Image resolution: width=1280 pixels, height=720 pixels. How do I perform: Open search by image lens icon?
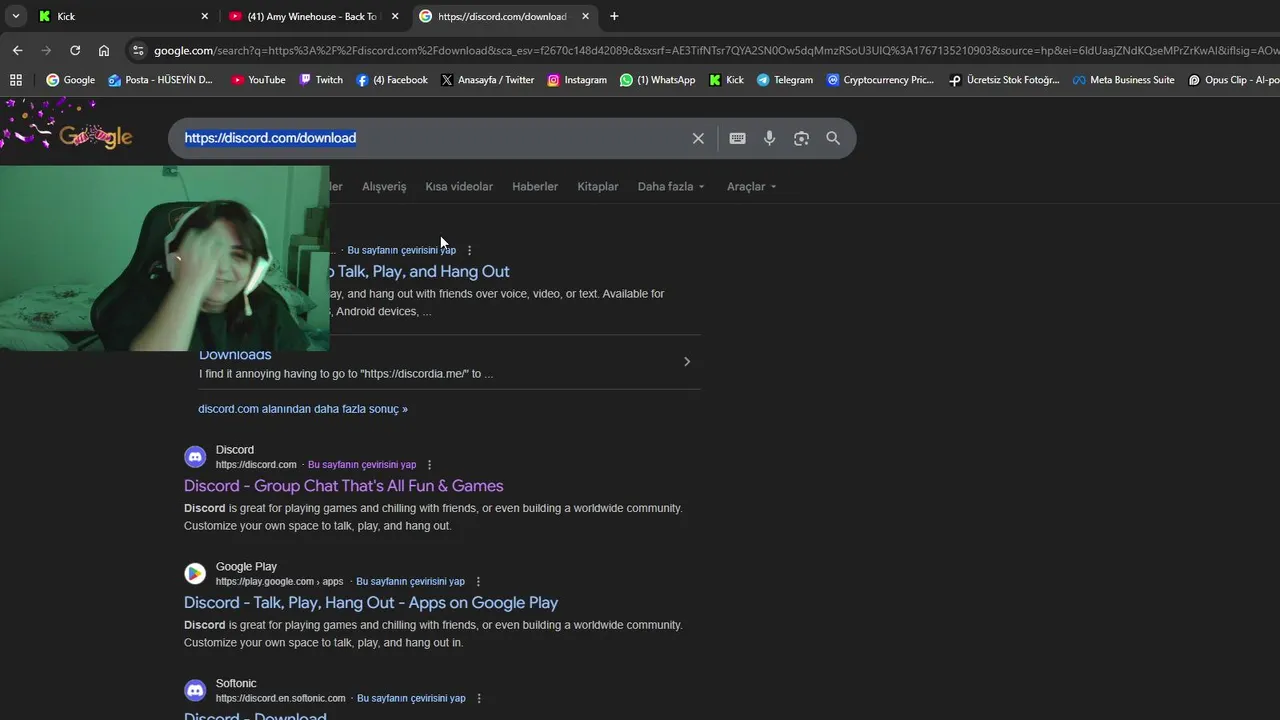801,138
